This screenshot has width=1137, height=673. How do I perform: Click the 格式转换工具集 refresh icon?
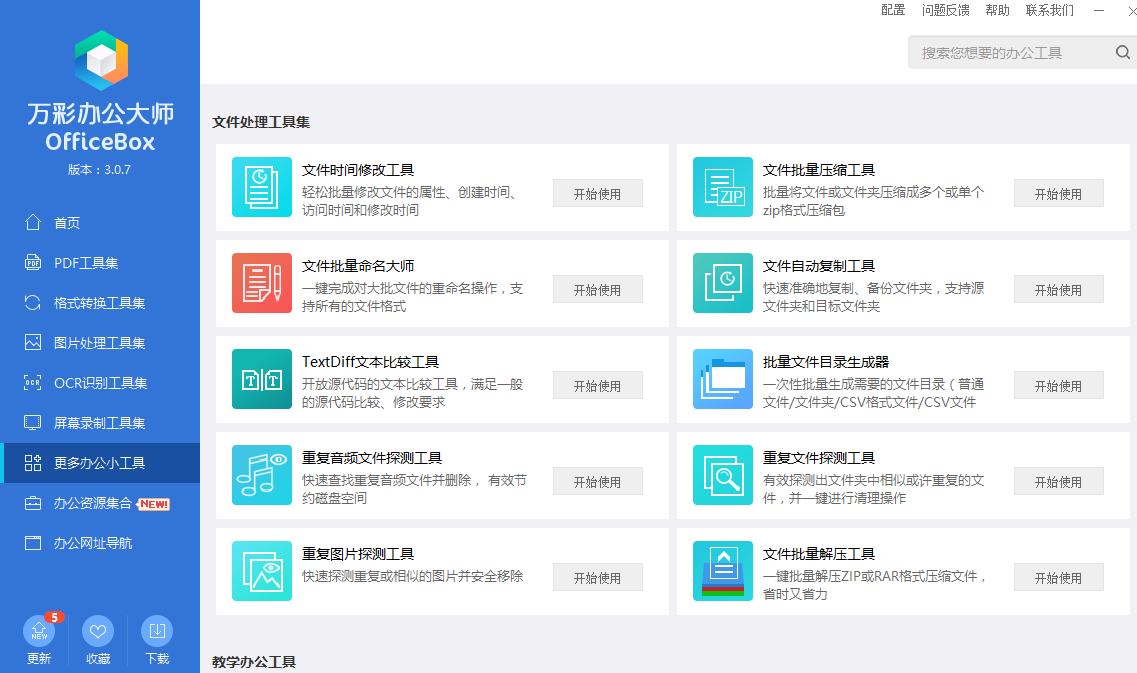(x=33, y=302)
